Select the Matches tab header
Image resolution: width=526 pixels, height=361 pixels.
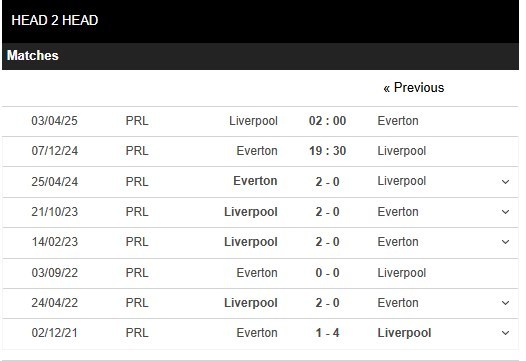(x=33, y=55)
